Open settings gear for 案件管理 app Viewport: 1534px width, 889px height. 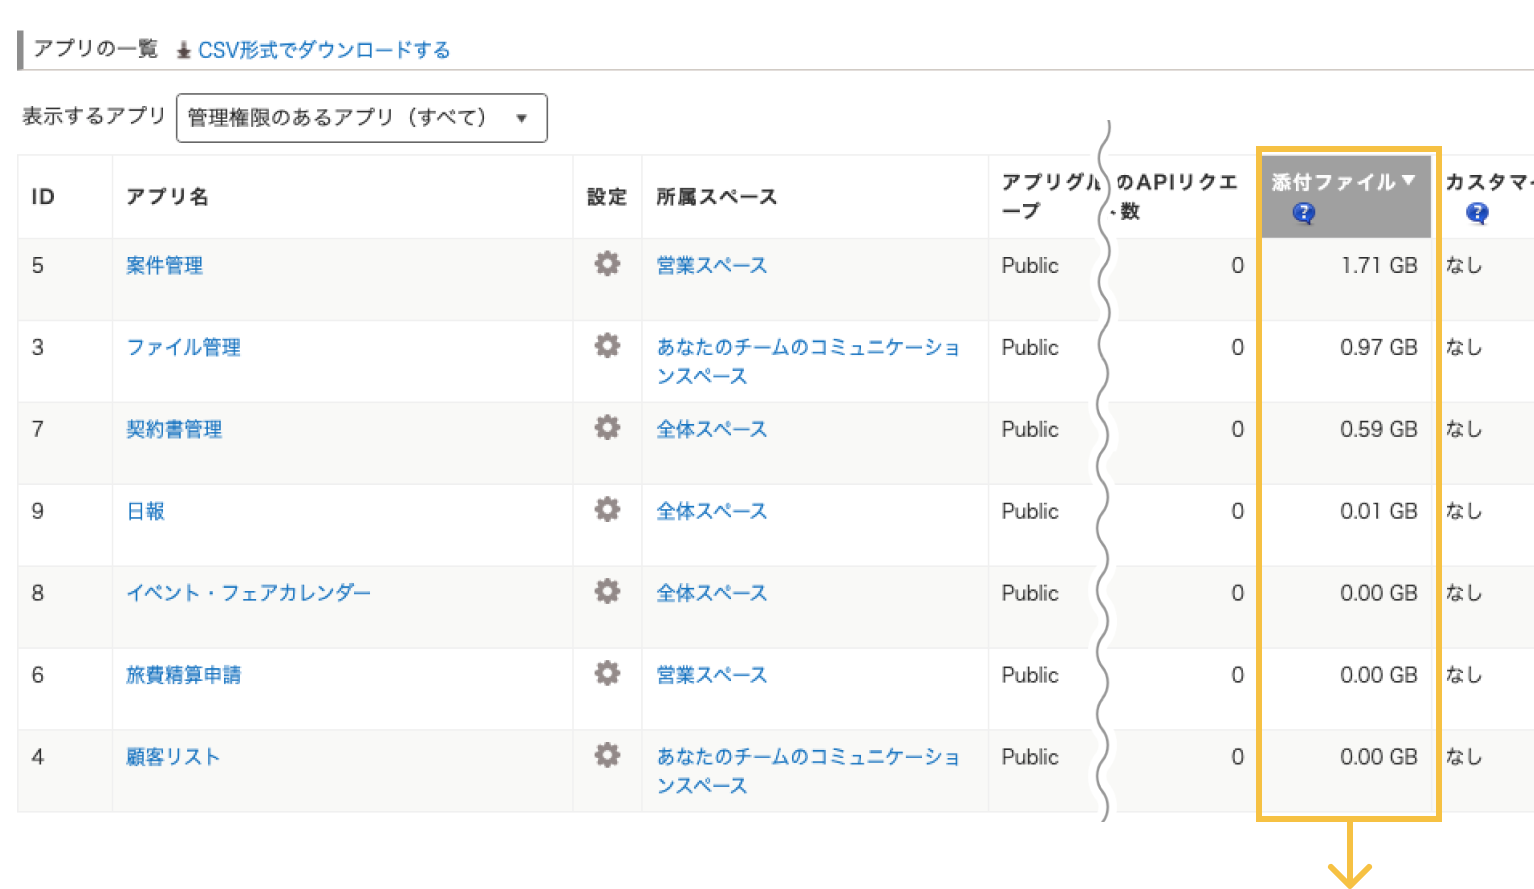coord(606,263)
